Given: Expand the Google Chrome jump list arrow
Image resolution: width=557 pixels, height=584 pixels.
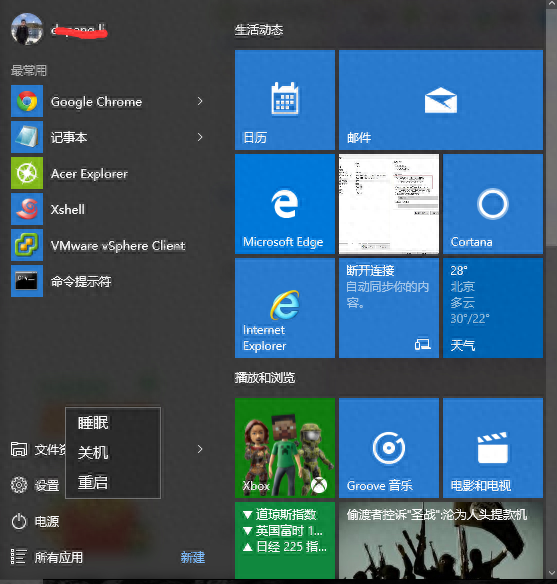Looking at the screenshot, I should (x=200, y=101).
